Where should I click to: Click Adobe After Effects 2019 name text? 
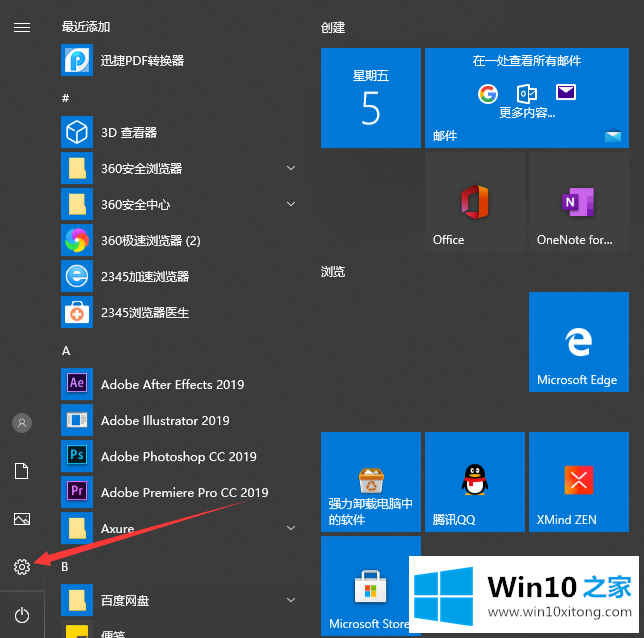[172, 384]
